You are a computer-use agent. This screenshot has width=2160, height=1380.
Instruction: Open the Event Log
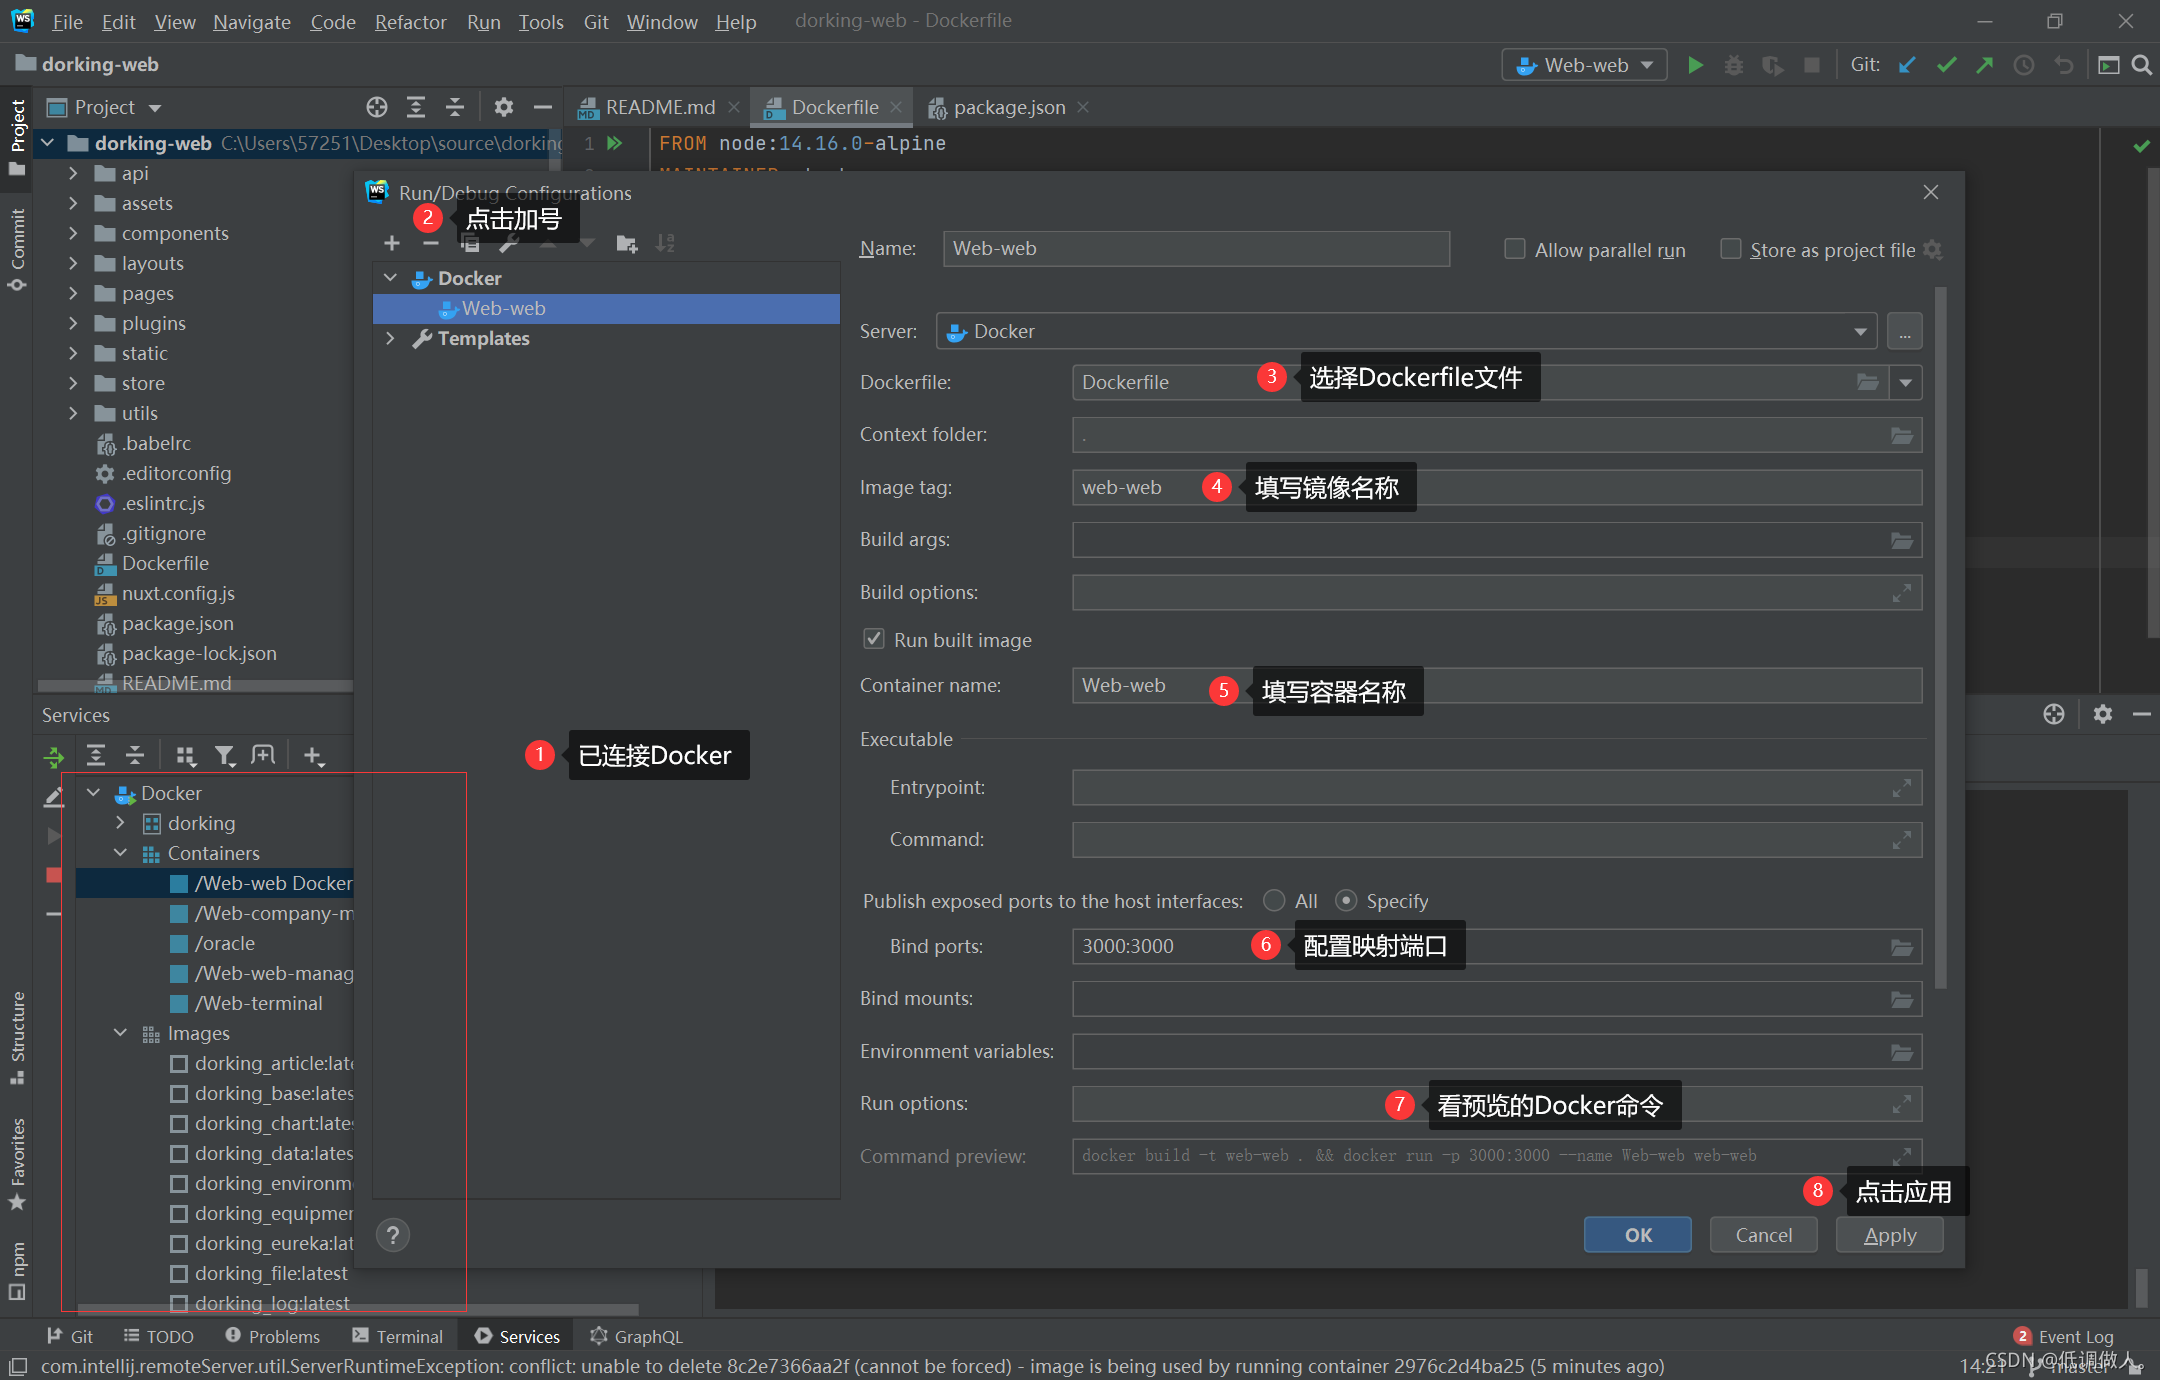(2064, 1336)
